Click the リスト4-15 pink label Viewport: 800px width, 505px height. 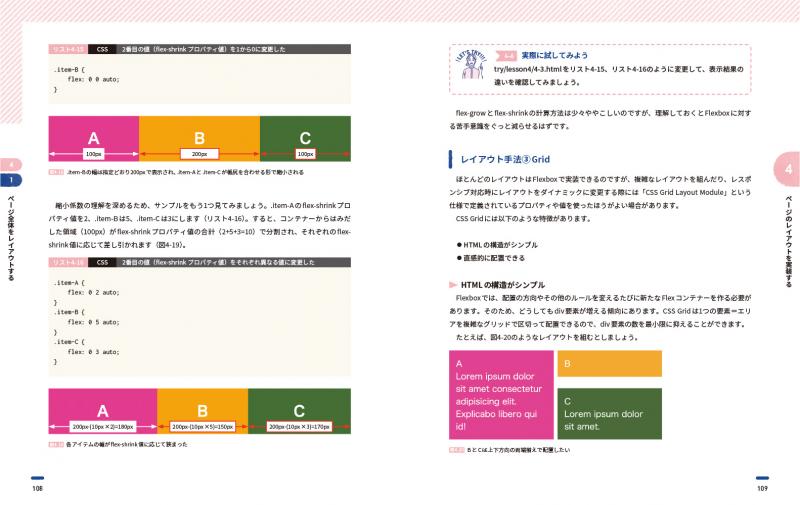[67, 49]
